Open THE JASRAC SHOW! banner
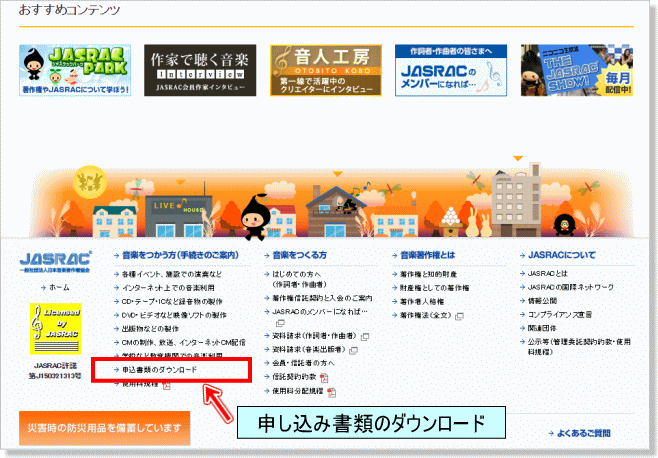This screenshot has width=658, height=458. pyautogui.click(x=577, y=70)
